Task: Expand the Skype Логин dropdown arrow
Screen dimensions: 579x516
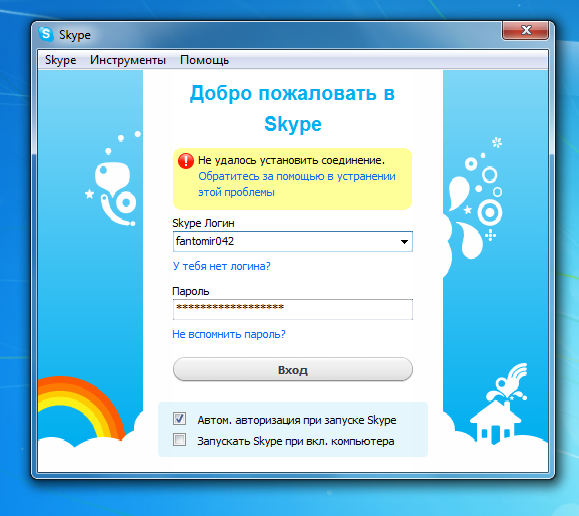Action: 404,242
